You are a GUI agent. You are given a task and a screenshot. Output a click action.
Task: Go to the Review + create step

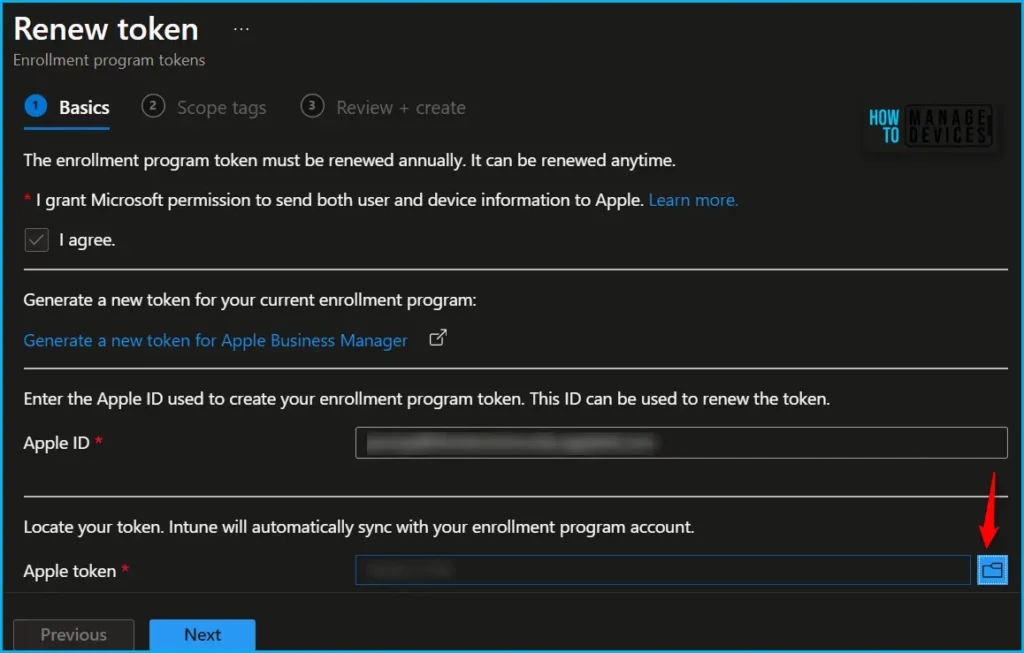(383, 107)
